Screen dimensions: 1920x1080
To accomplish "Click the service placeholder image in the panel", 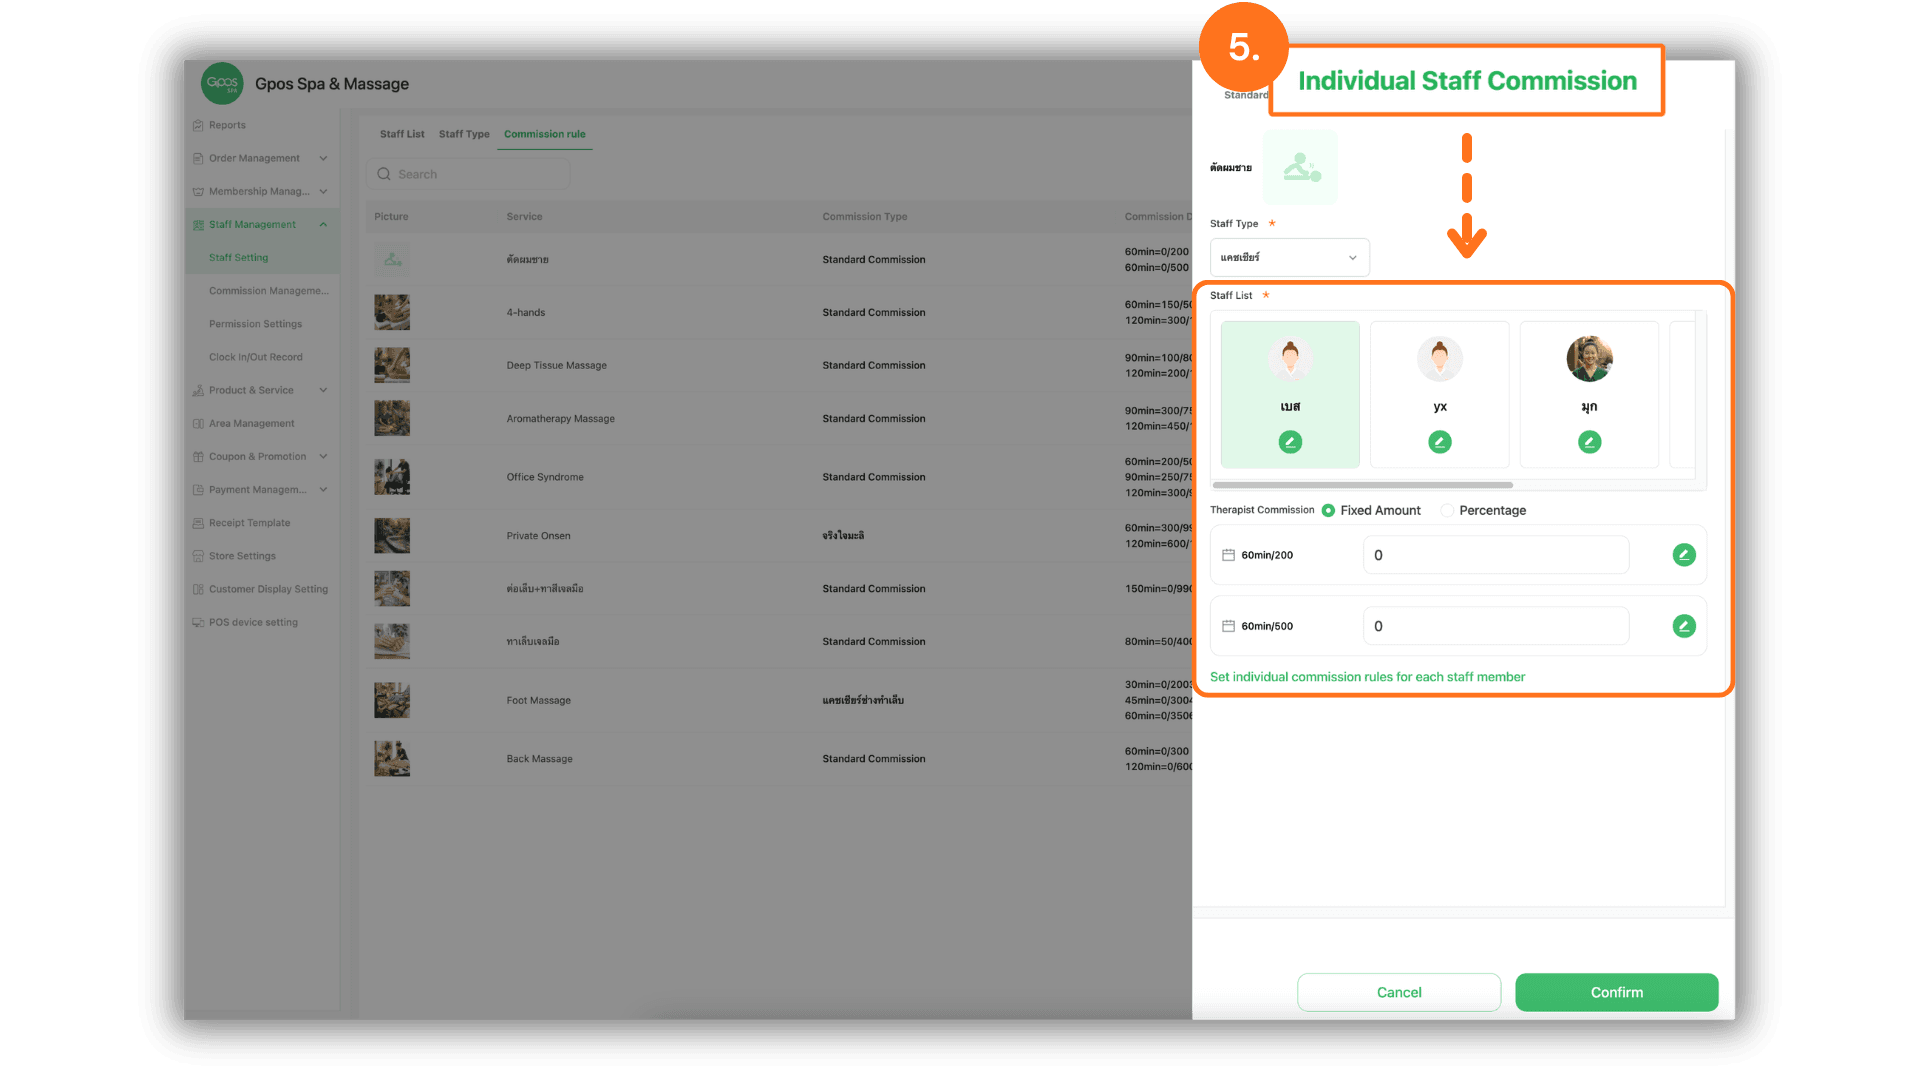I will pyautogui.click(x=1300, y=167).
